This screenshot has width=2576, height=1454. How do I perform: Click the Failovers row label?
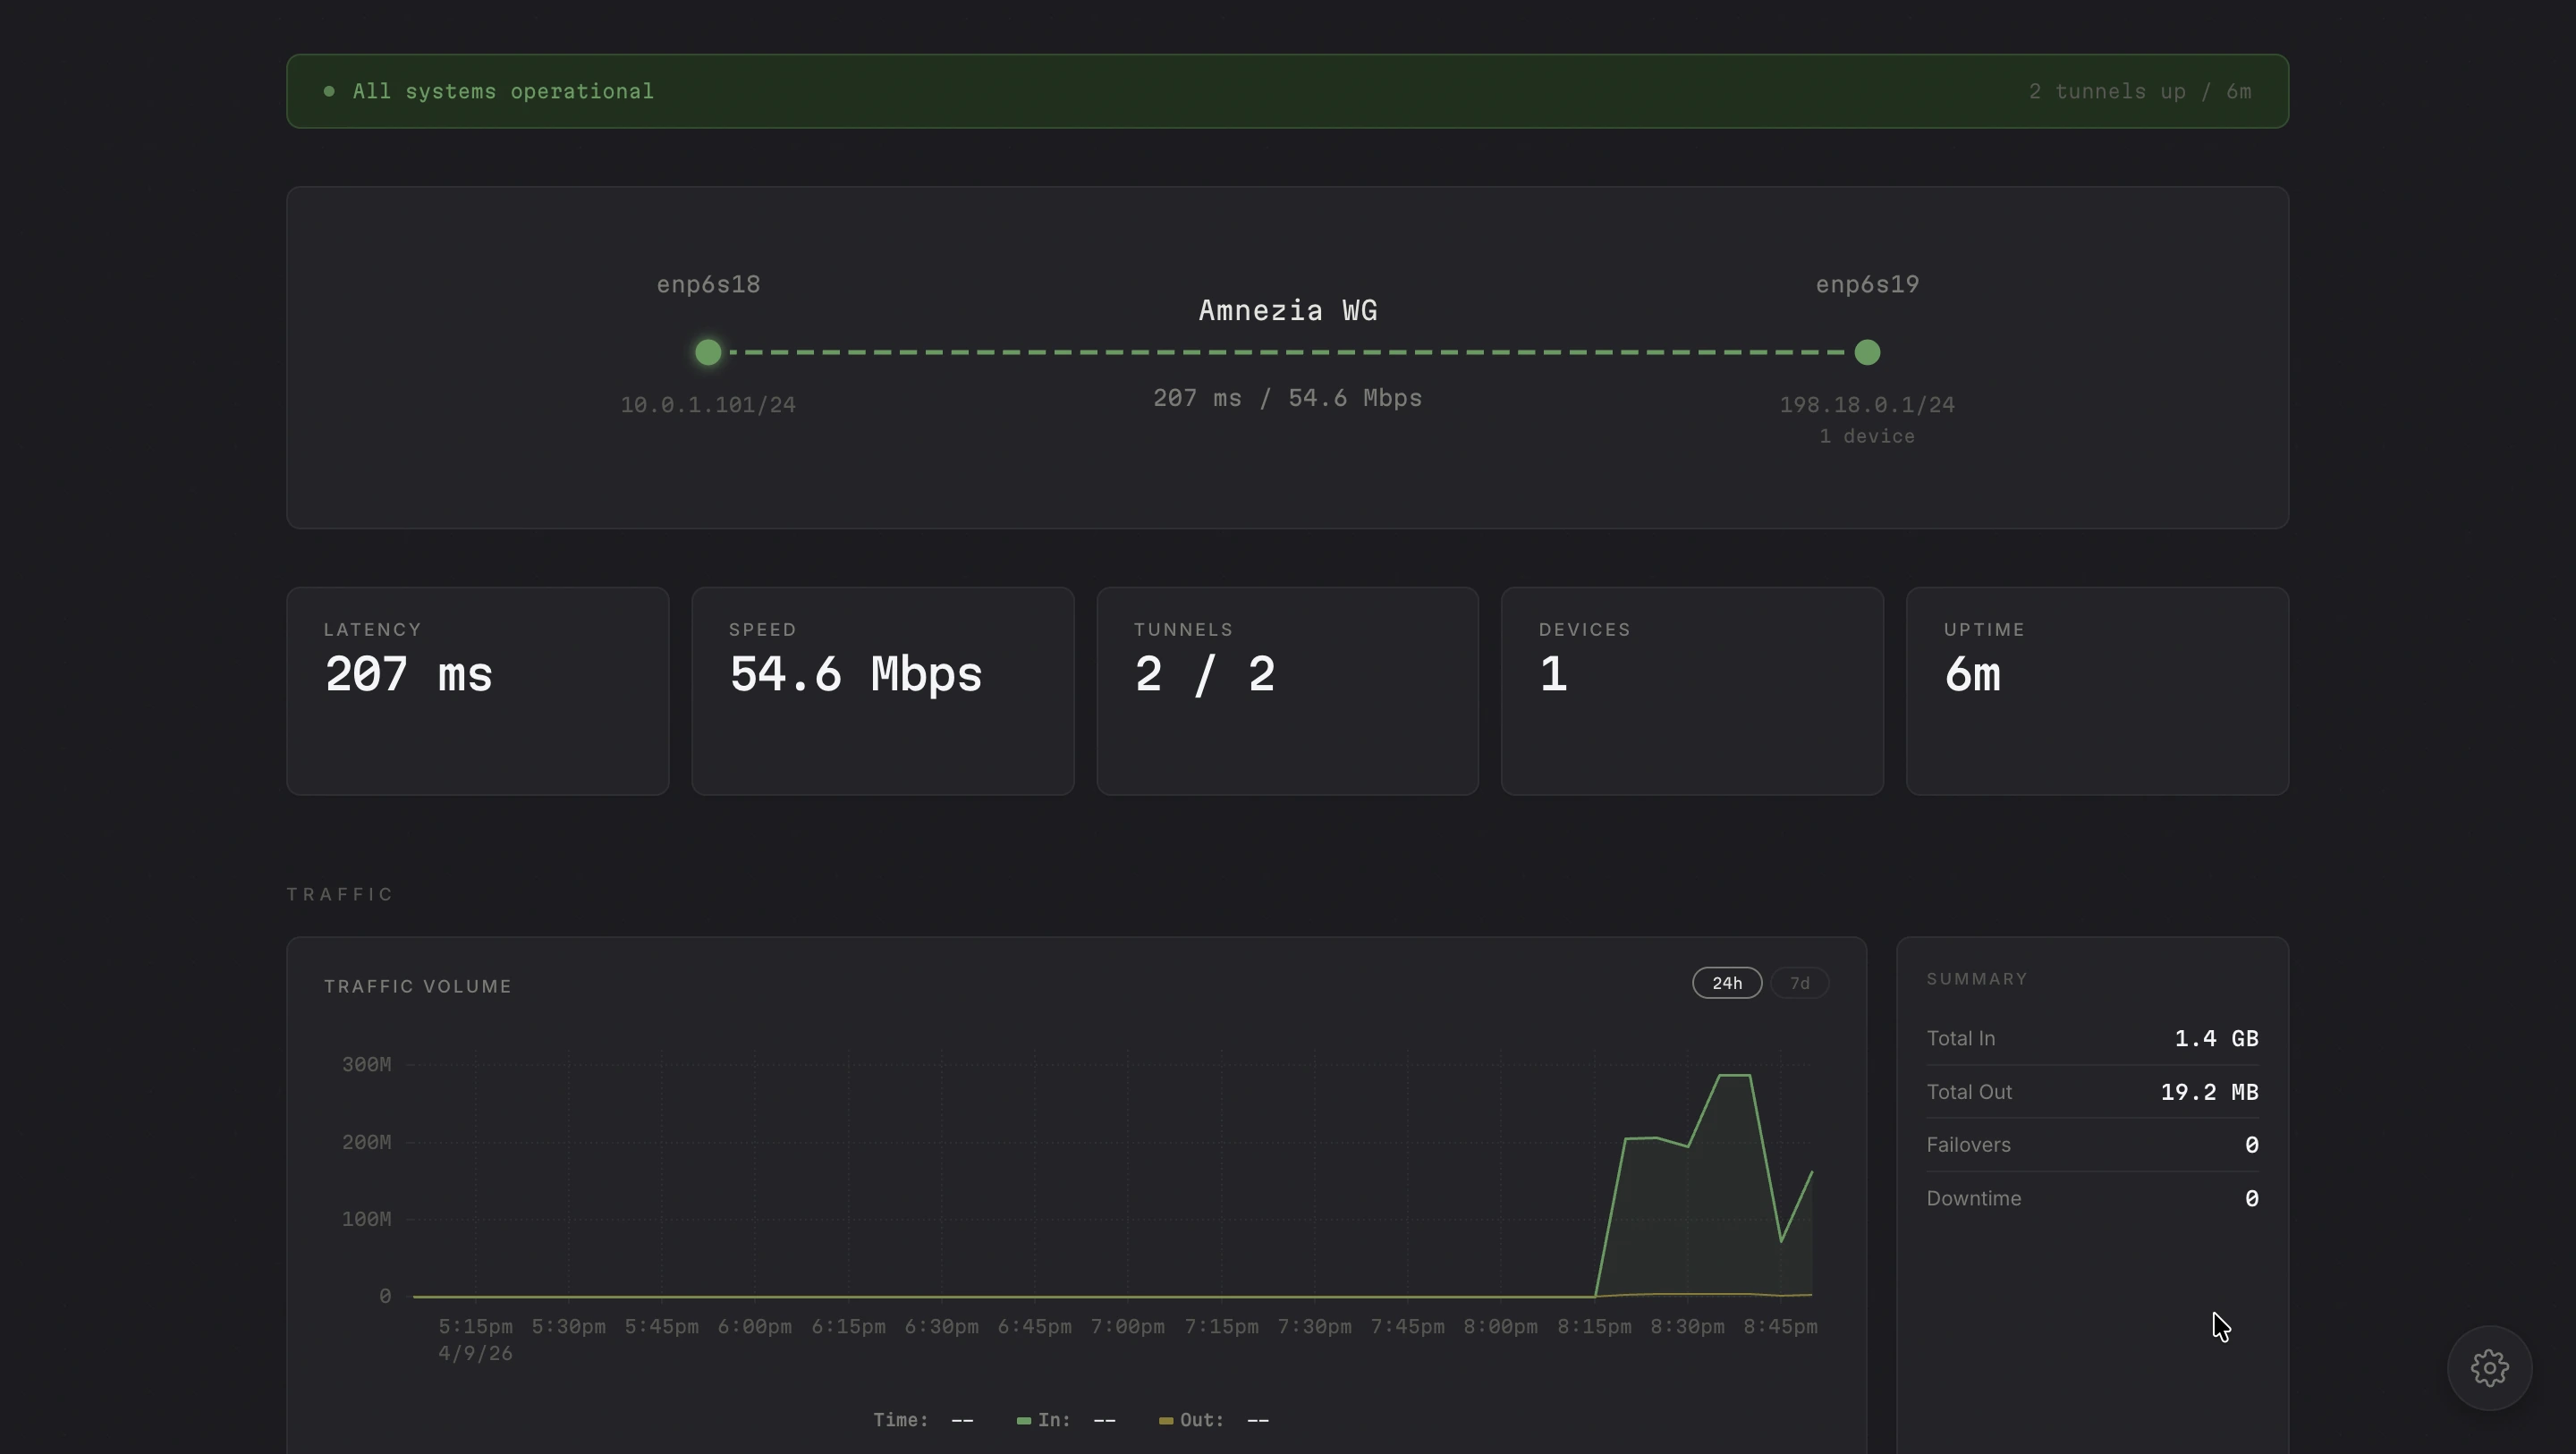click(1968, 1145)
